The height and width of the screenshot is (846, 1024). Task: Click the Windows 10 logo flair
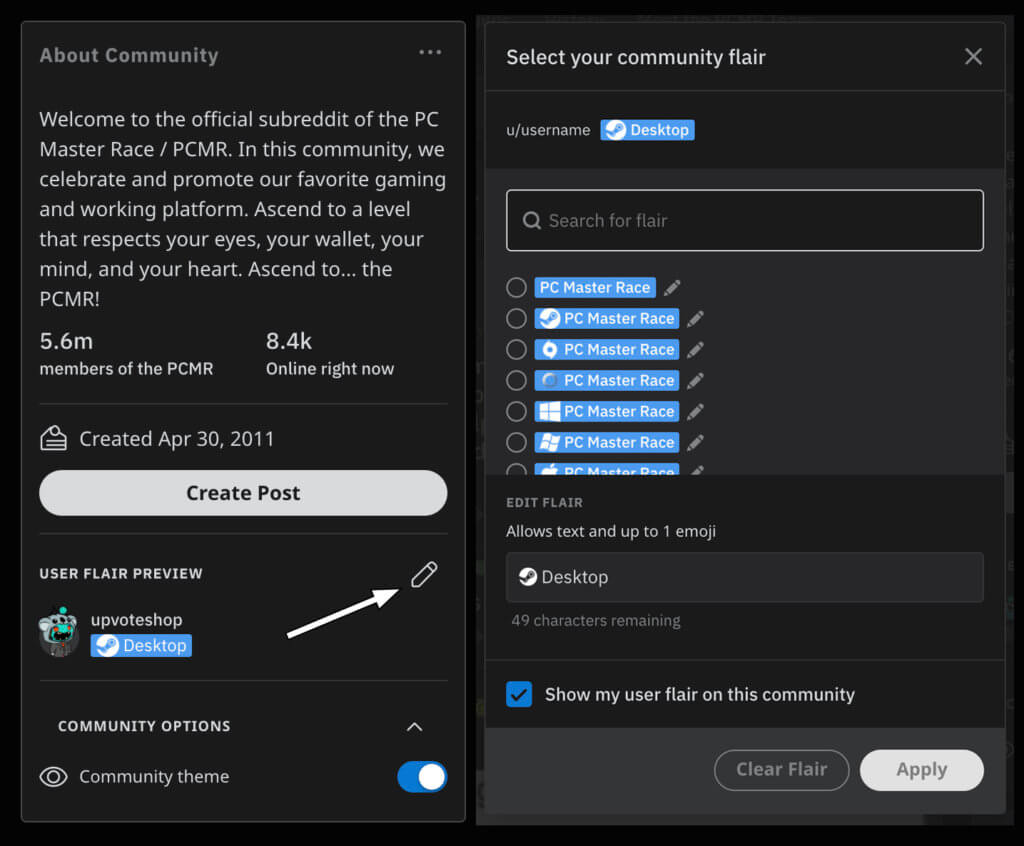click(551, 411)
